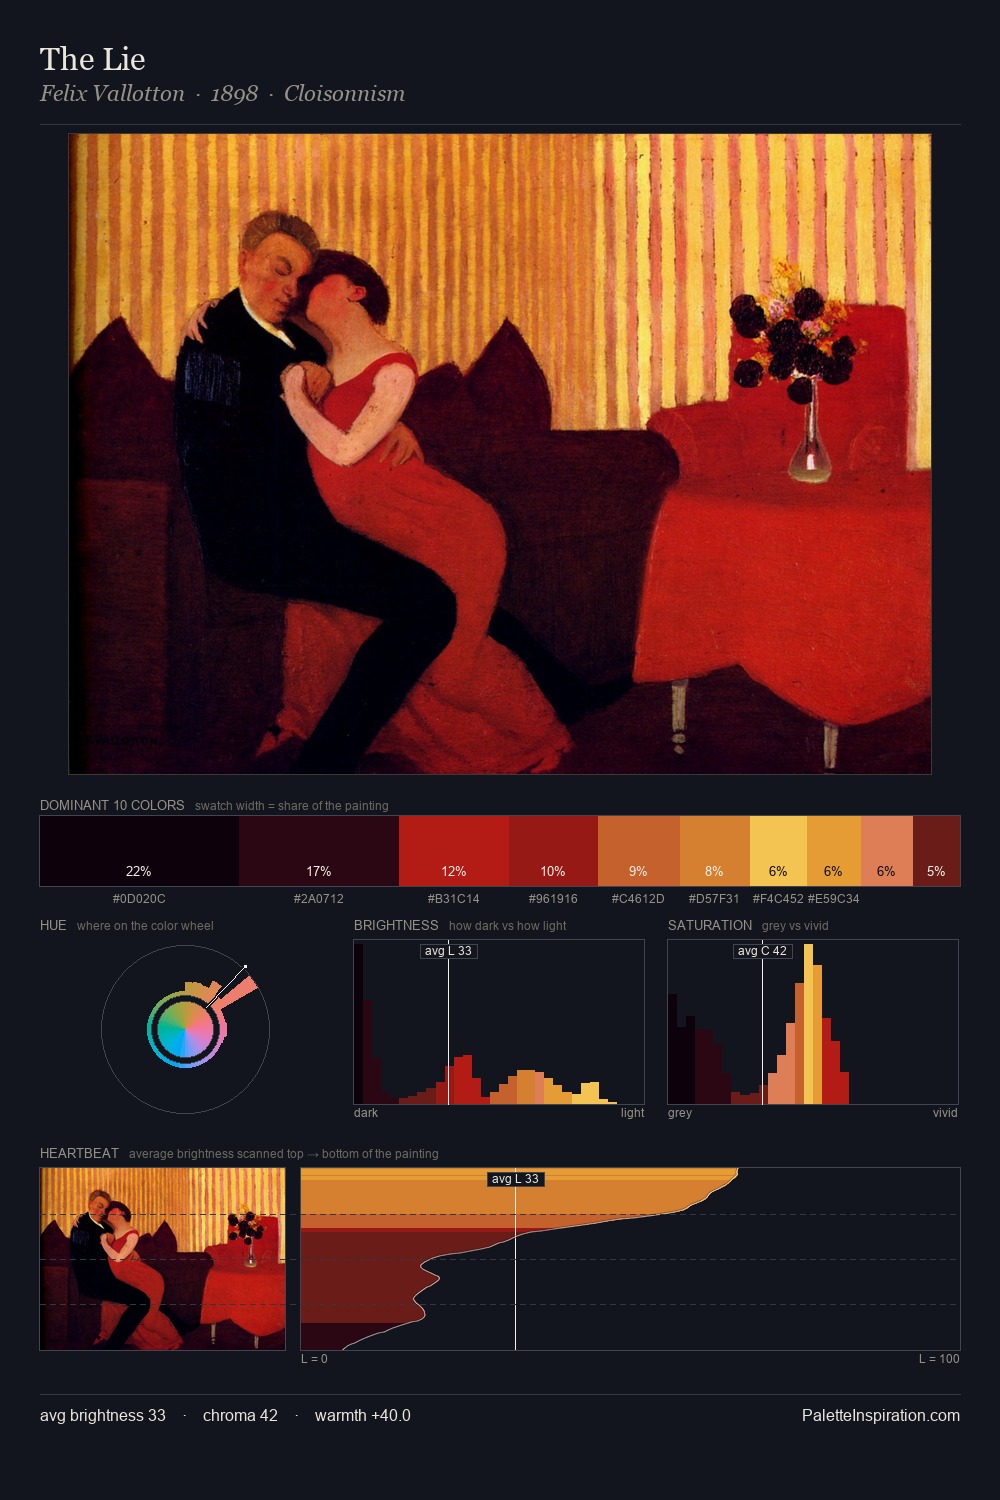This screenshot has height=1500, width=1000.
Task: Click the Heartbeat brightness profile chart
Action: (x=631, y=1259)
